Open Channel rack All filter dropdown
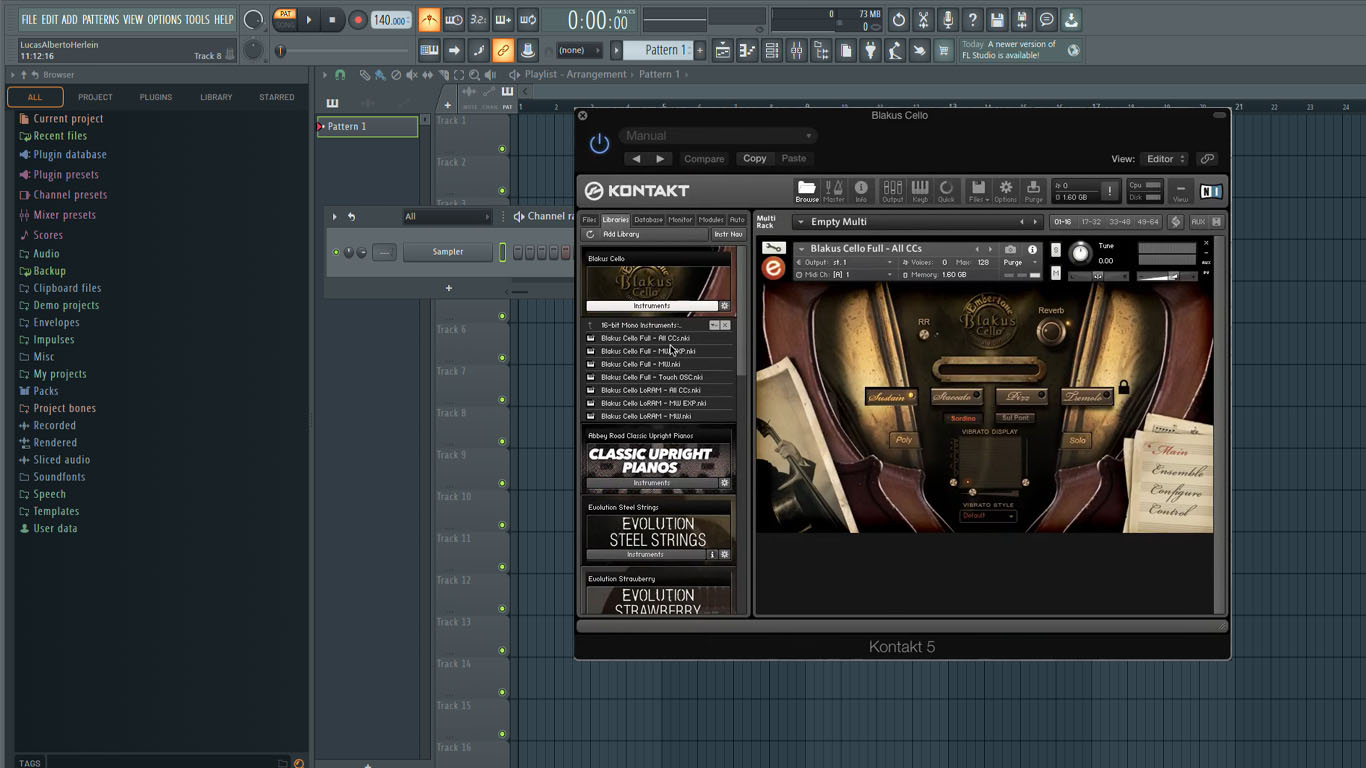Viewport: 1366px width, 768px height. [447, 216]
